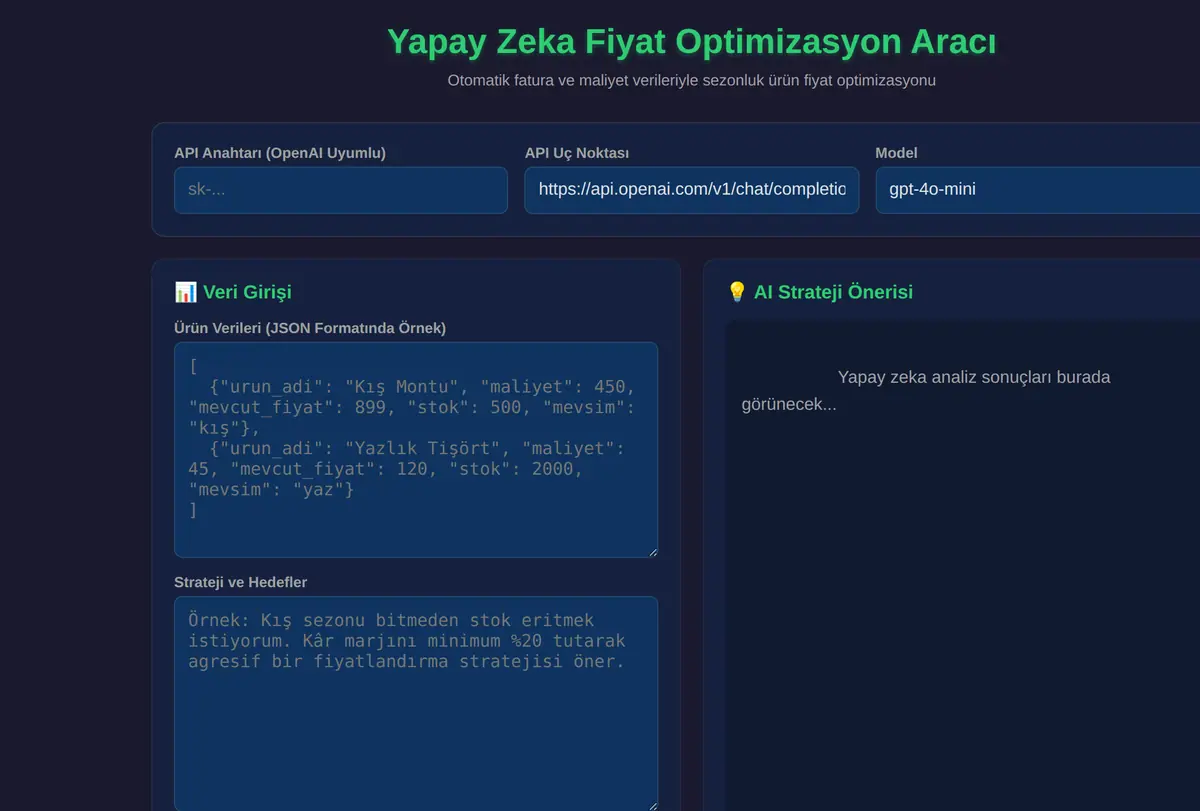Click the bar chart icon beside Veri Girişi
This screenshot has height=811, width=1200.
point(185,292)
